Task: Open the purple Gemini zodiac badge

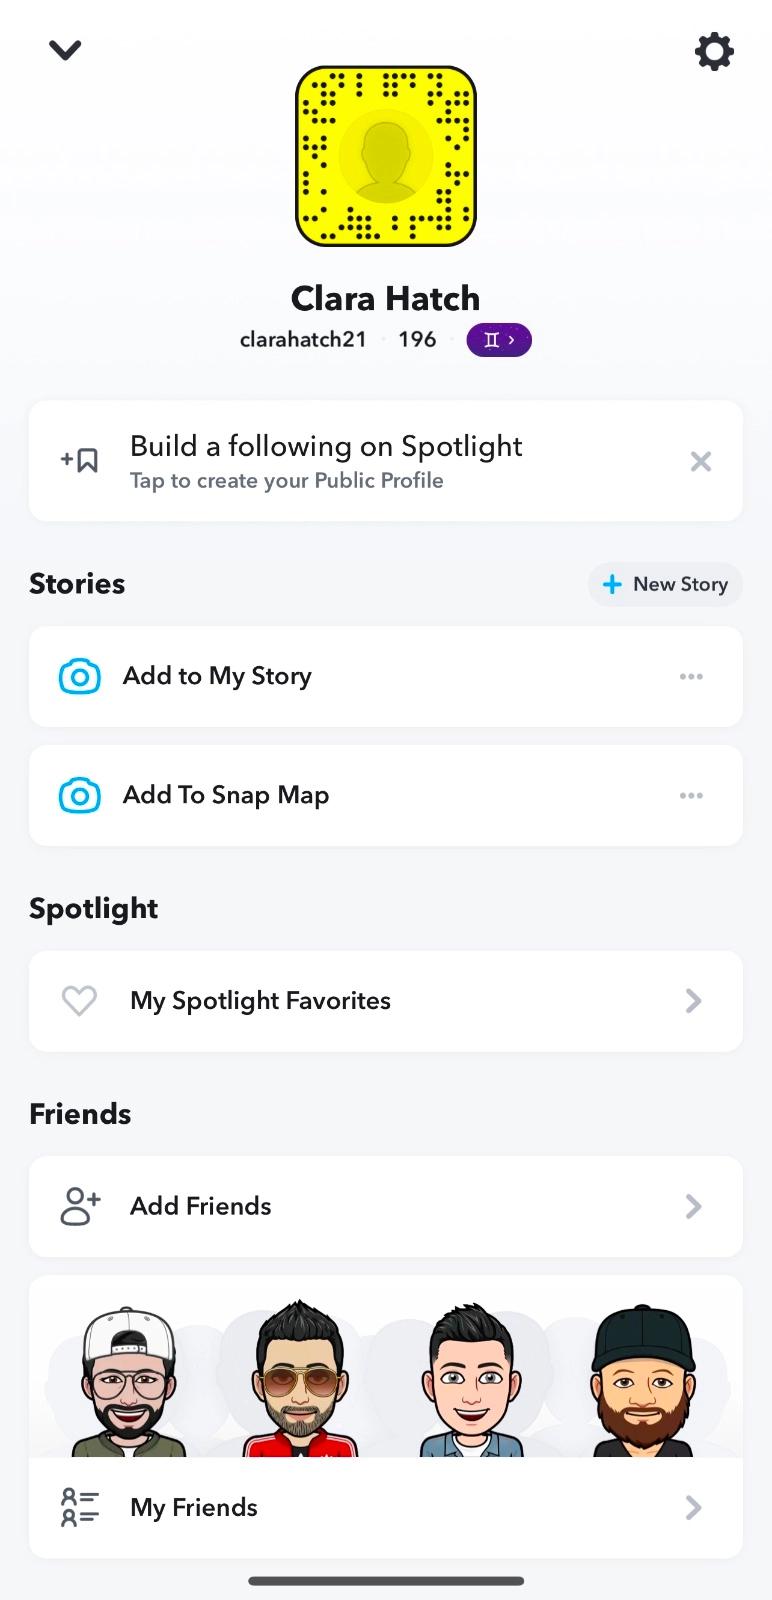Action: (499, 340)
